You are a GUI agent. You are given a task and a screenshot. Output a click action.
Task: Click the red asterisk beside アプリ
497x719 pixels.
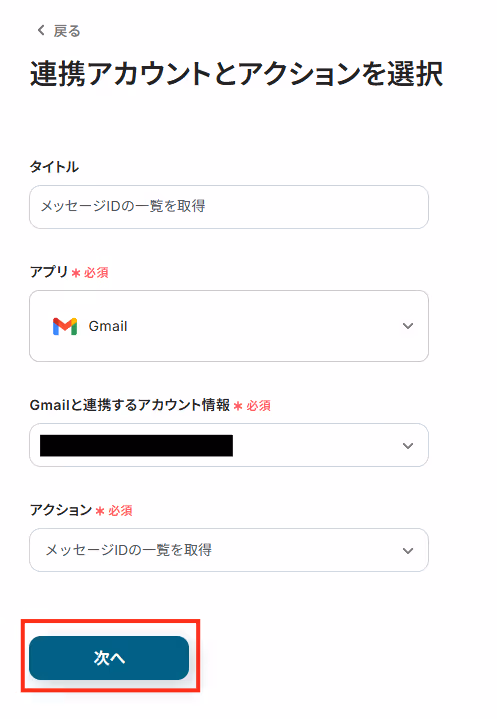pos(76,273)
